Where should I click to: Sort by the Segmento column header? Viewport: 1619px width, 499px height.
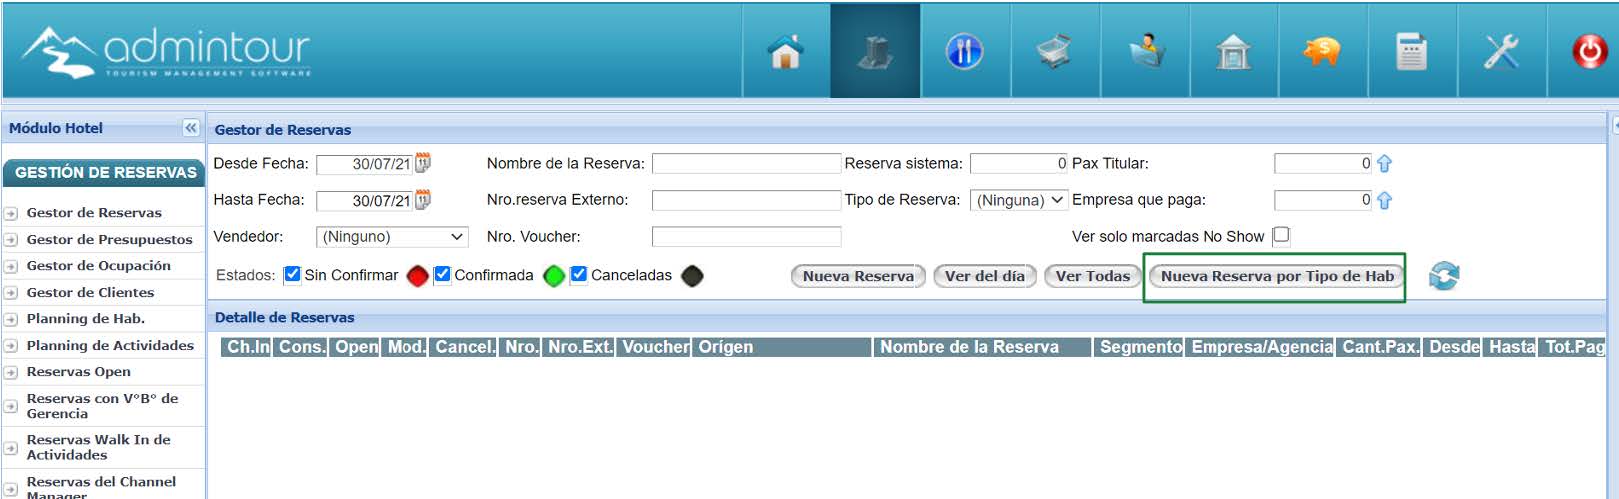coord(1140,347)
